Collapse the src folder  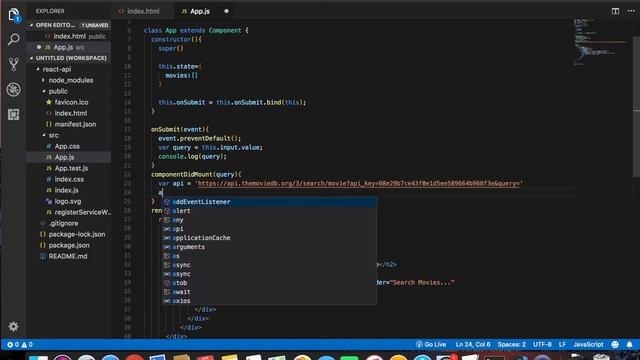pos(69,135)
